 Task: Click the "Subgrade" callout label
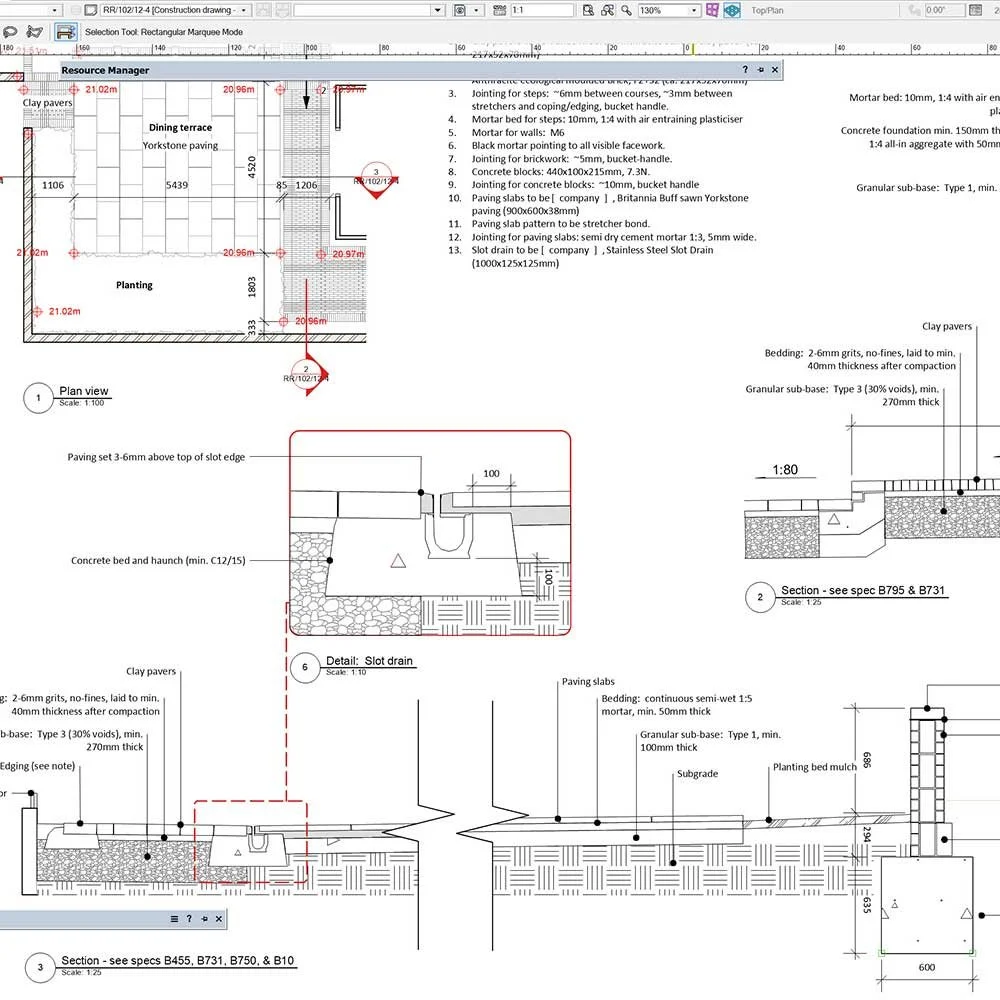697,773
